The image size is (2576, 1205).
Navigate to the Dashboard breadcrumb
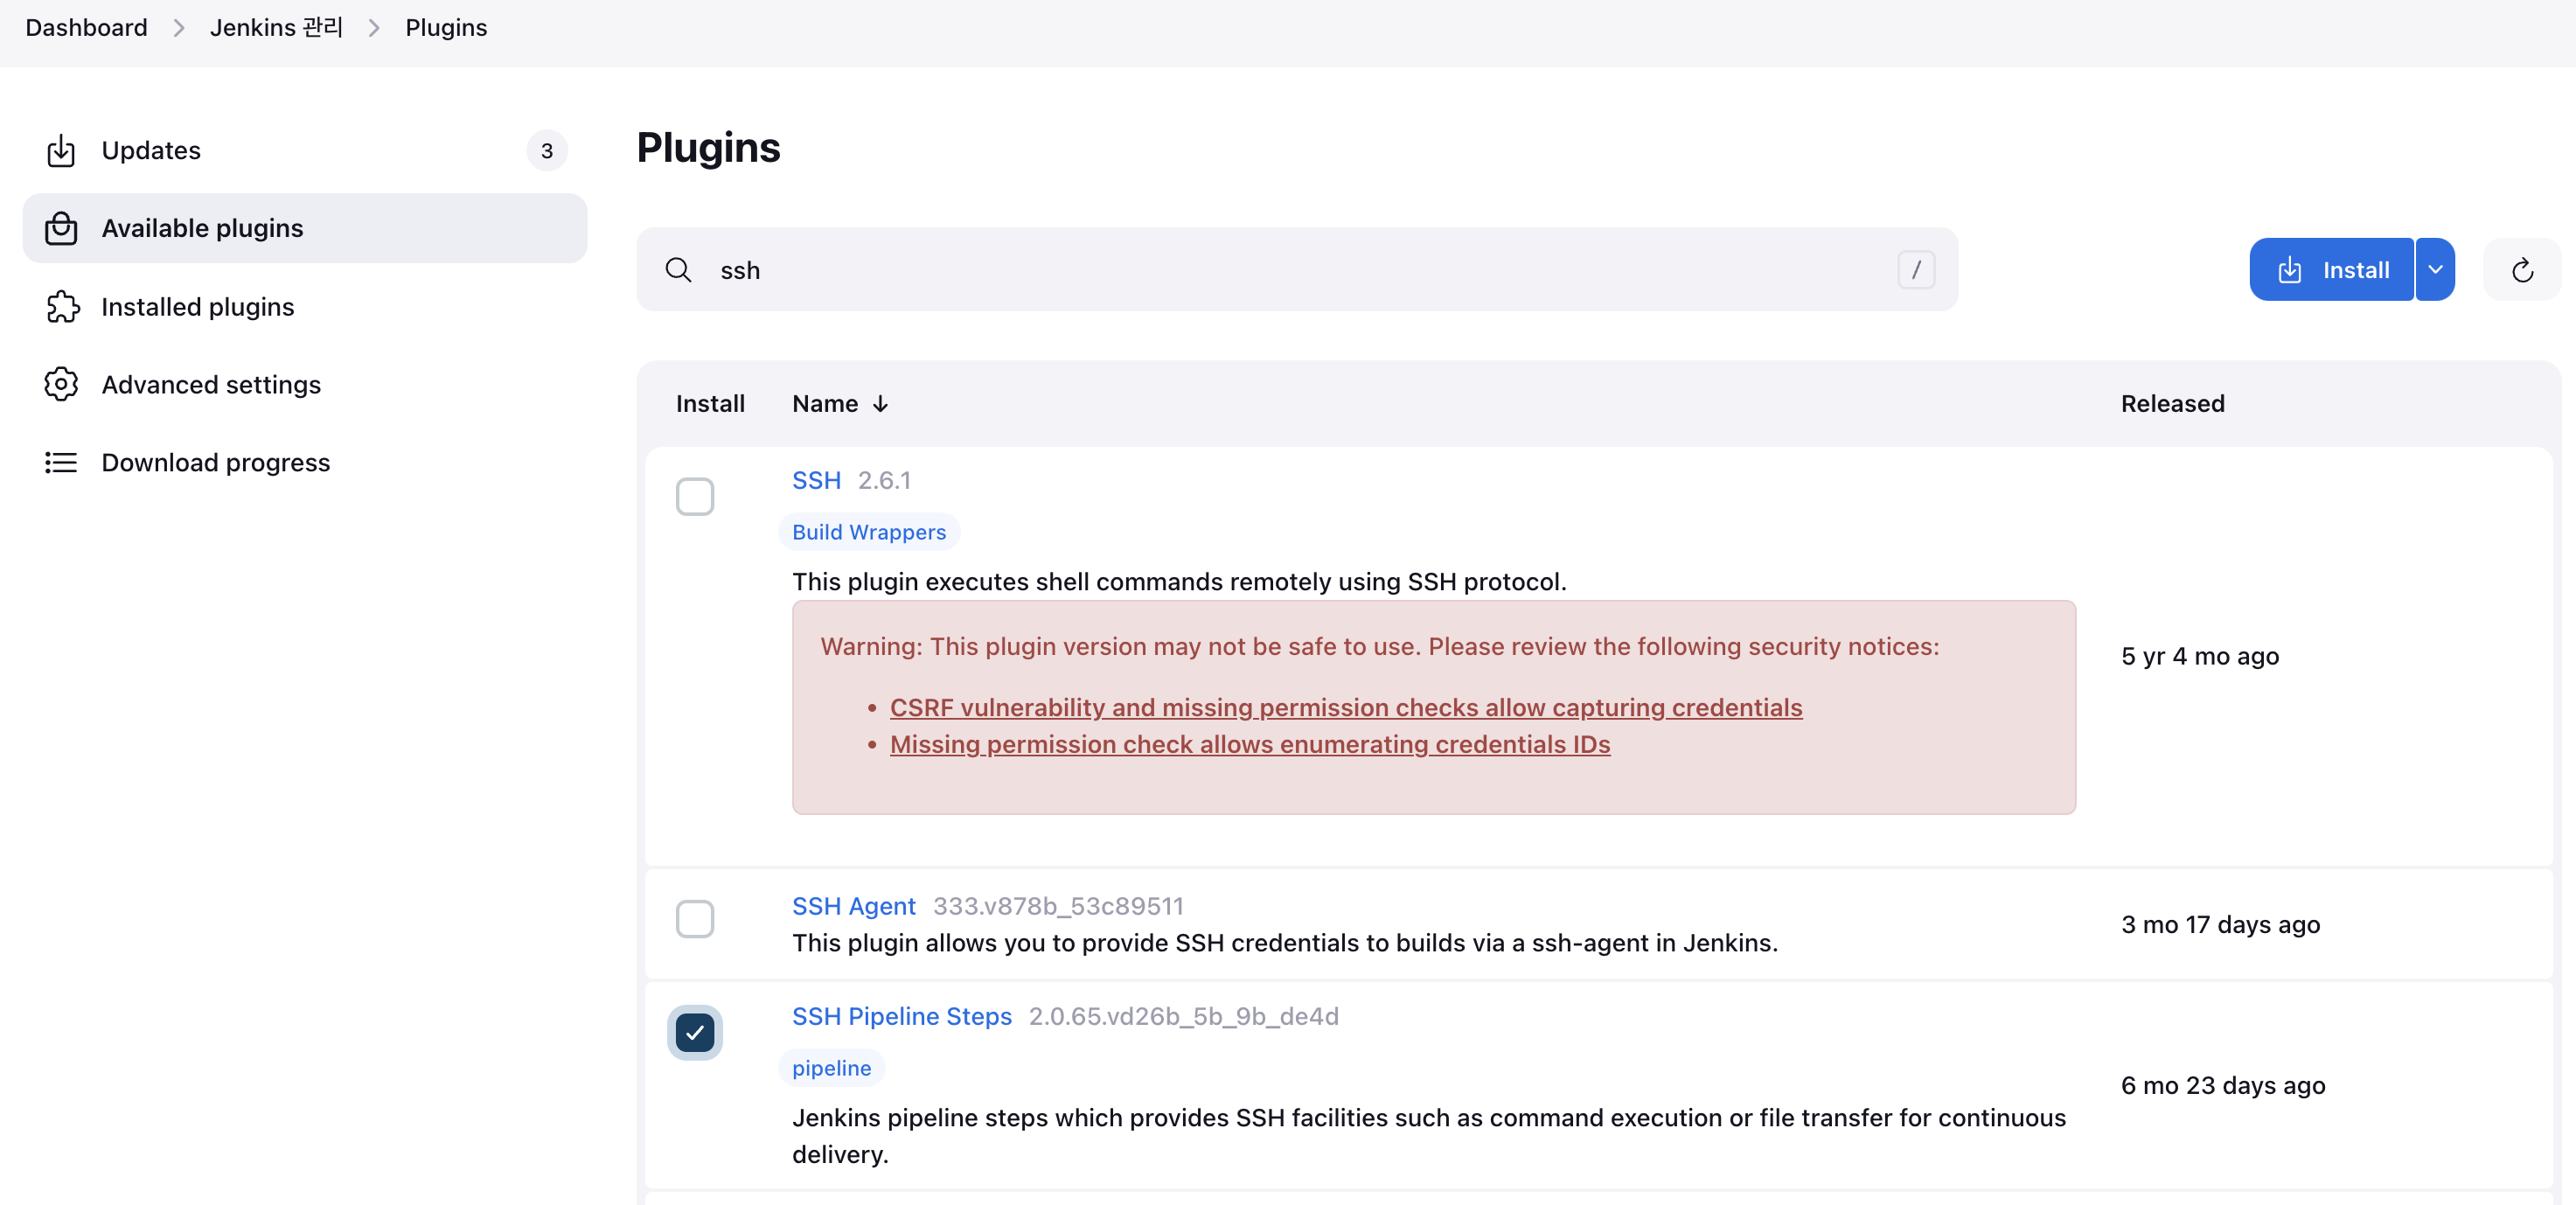[x=86, y=28]
